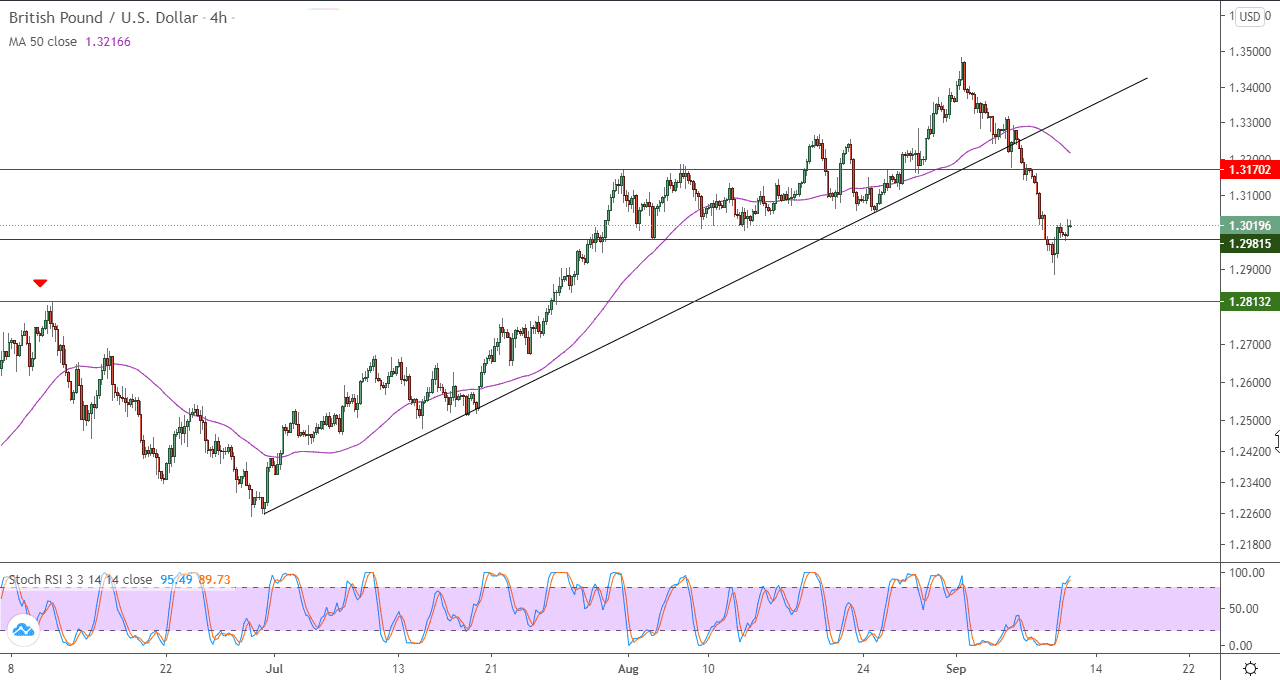
Task: Click the 1.24200 price axis level
Action: coord(1250,452)
